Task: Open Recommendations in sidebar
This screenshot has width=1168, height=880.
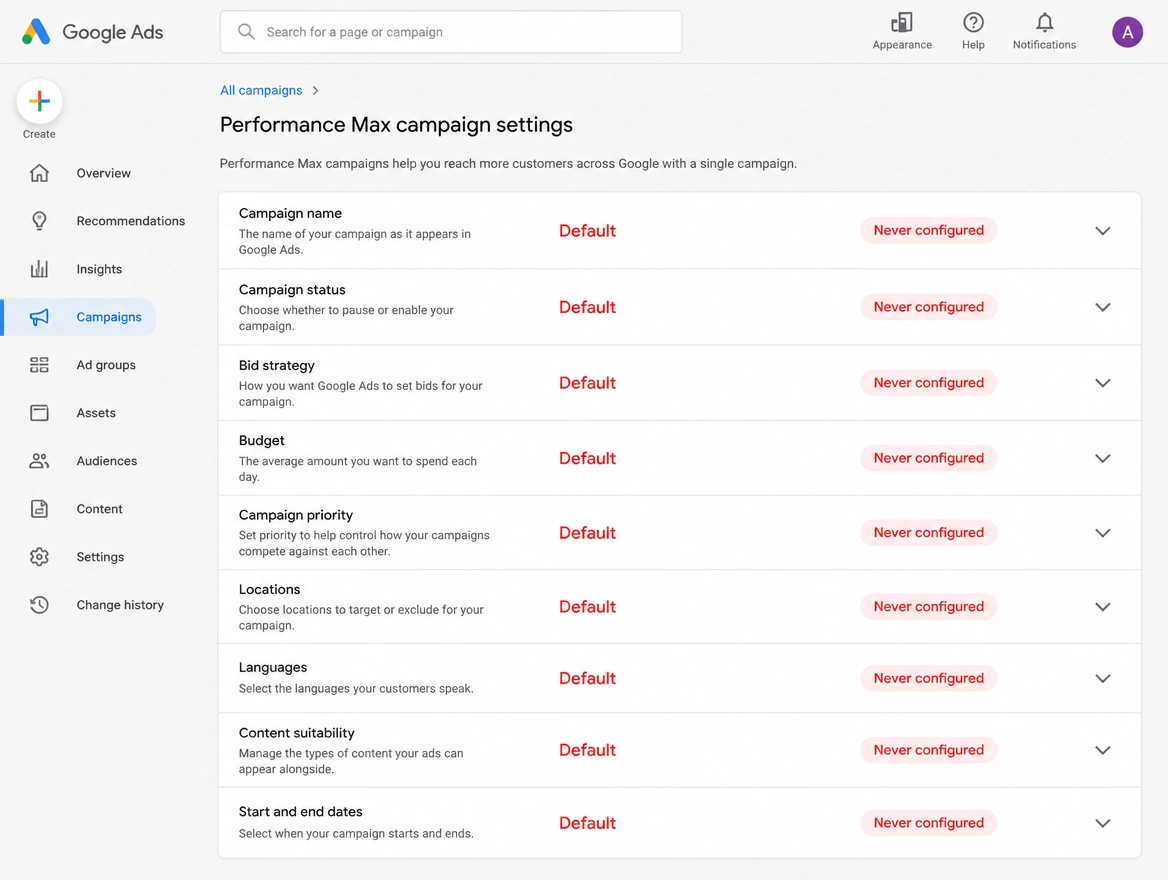Action: coord(130,221)
